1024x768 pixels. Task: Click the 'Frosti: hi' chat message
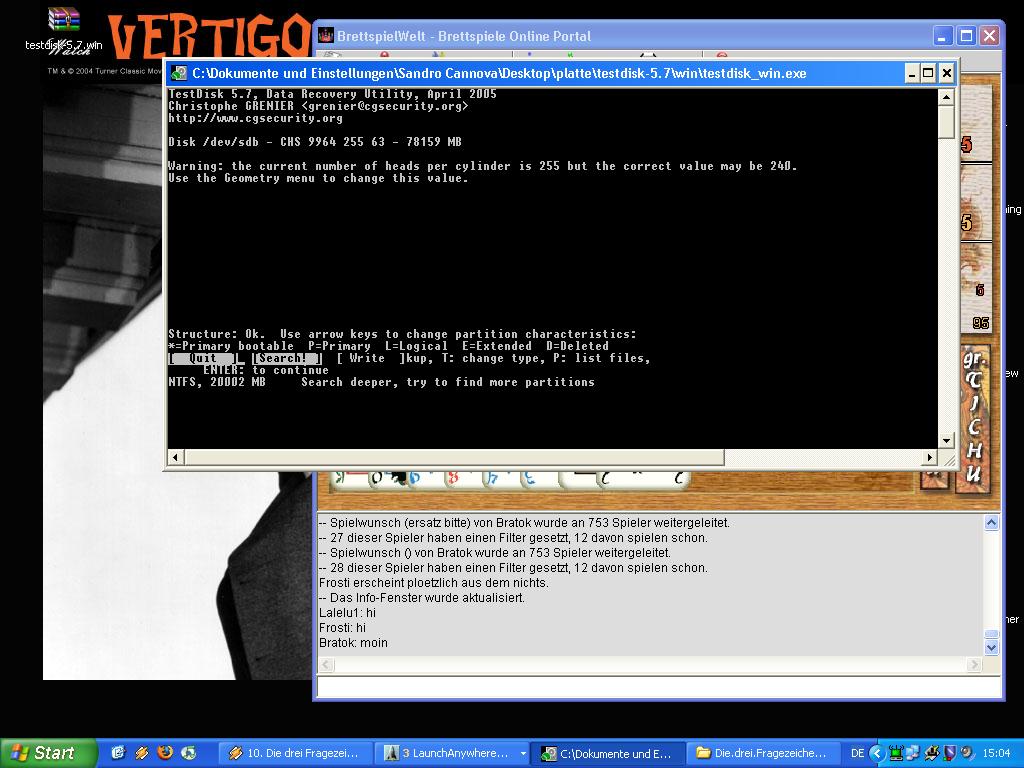pos(343,628)
